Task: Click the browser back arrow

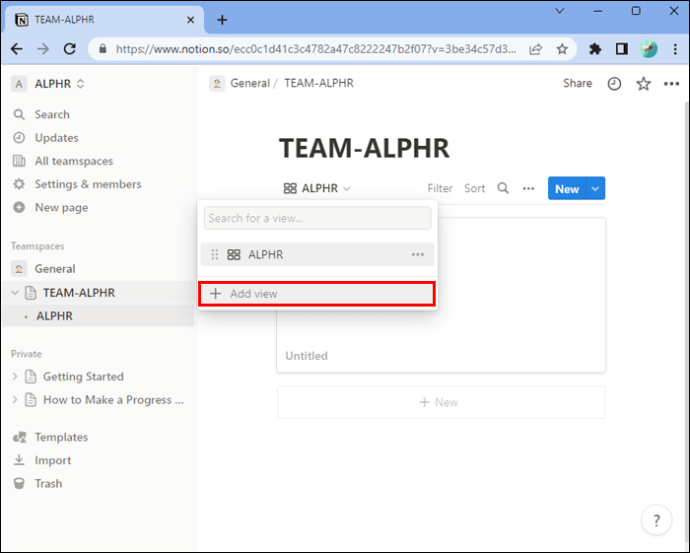Action: [x=17, y=49]
